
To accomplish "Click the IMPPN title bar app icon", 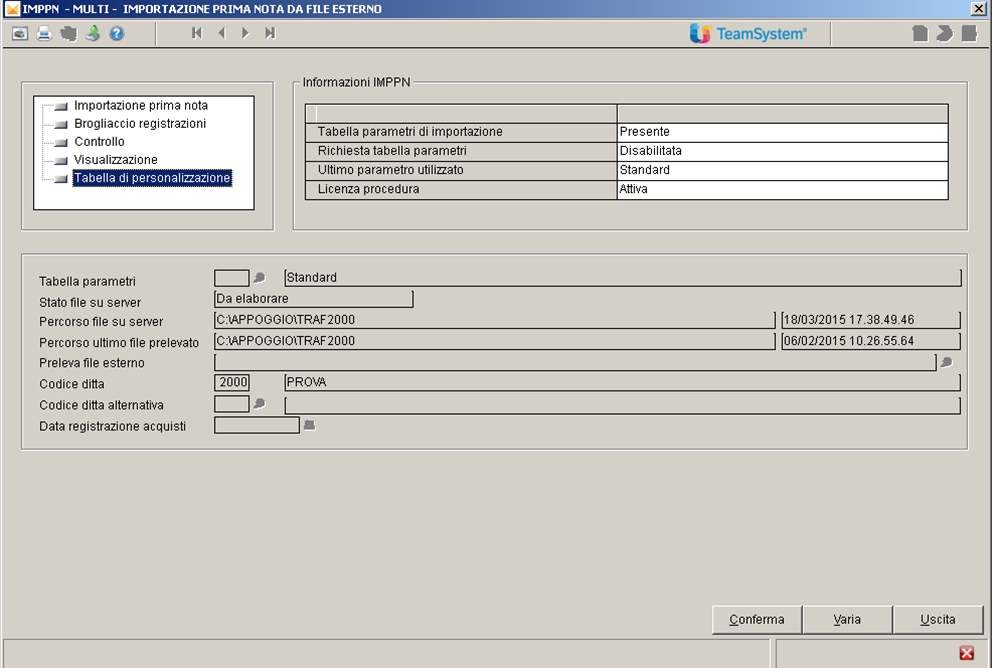I will [x=12, y=9].
